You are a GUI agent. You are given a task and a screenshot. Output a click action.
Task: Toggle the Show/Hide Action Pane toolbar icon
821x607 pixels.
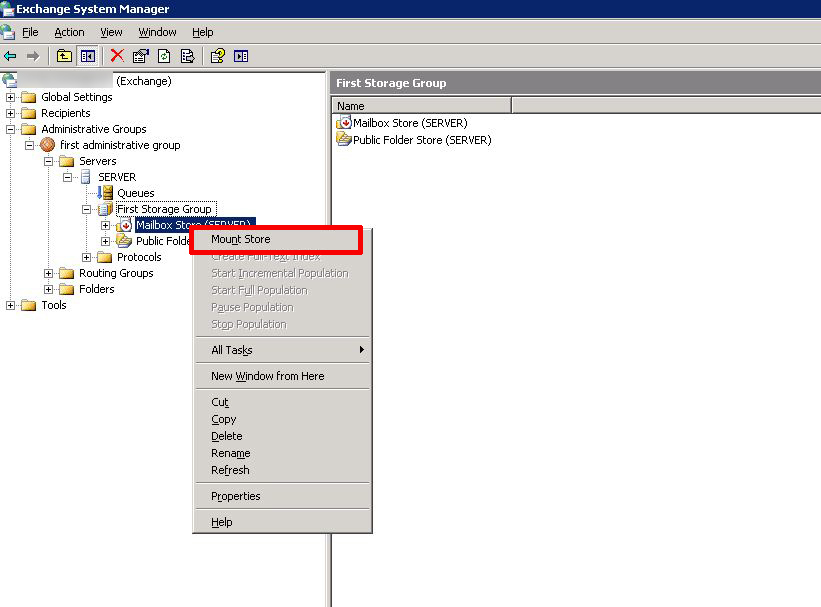[241, 56]
